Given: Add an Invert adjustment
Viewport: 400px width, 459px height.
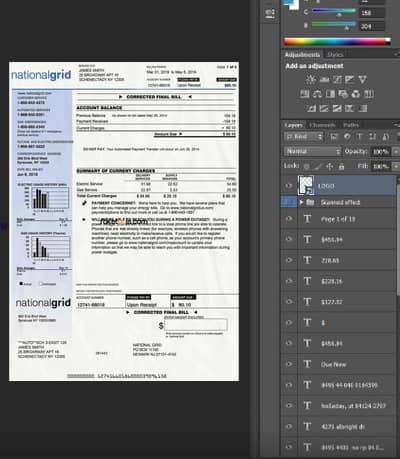Looking at the screenshot, I should (x=311, y=108).
